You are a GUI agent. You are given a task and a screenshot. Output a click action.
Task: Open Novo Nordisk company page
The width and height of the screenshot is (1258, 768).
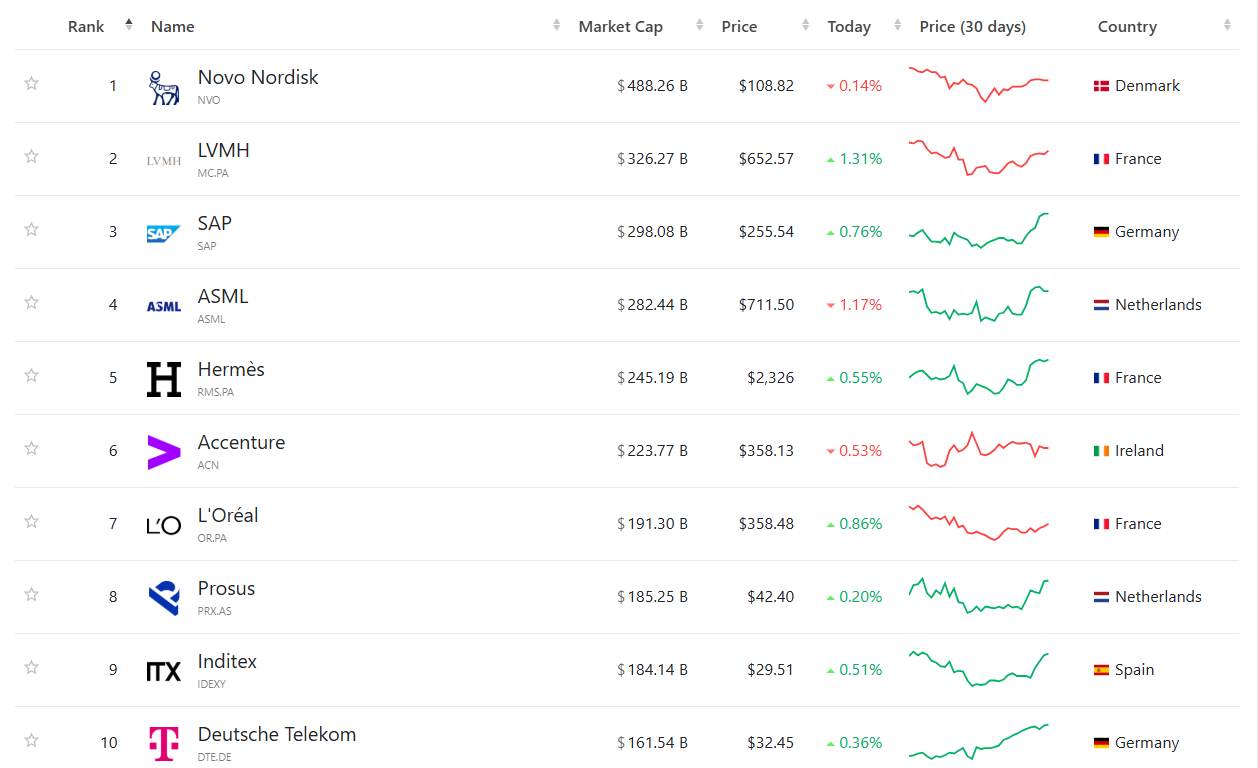[x=258, y=77]
